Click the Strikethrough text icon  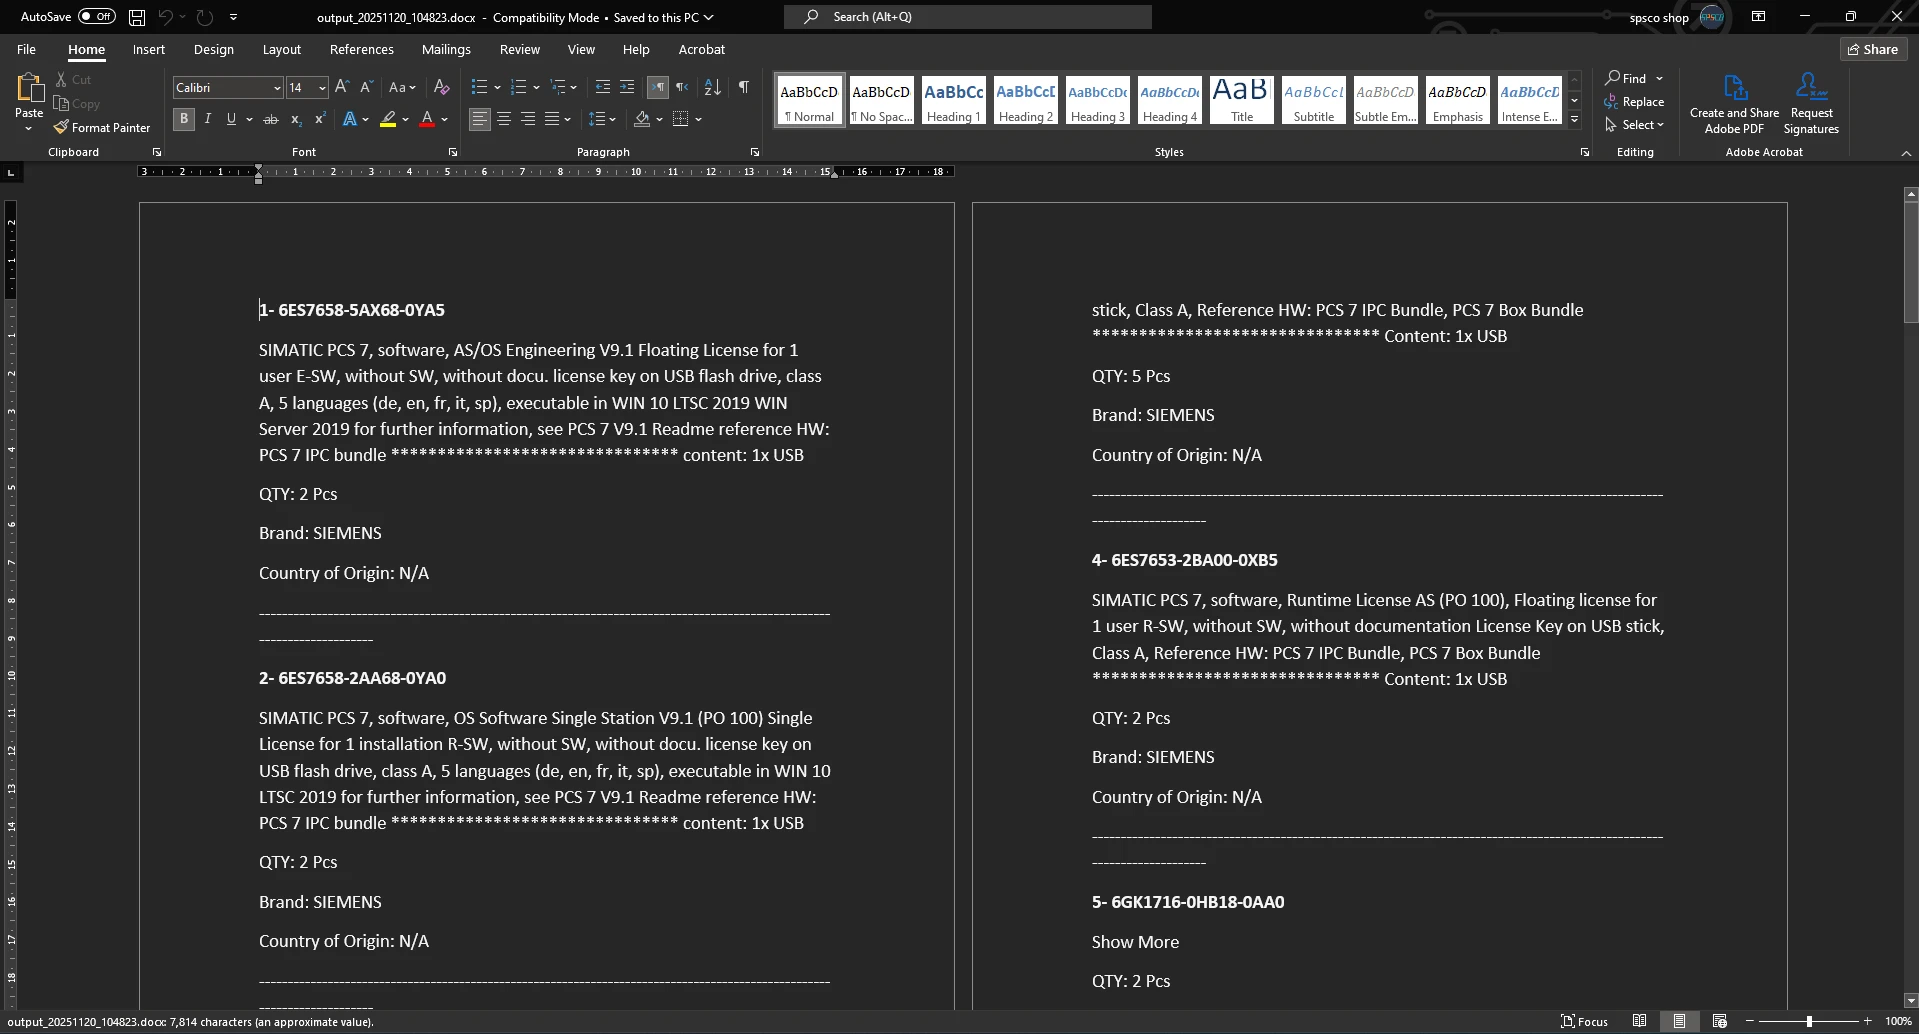tap(270, 119)
